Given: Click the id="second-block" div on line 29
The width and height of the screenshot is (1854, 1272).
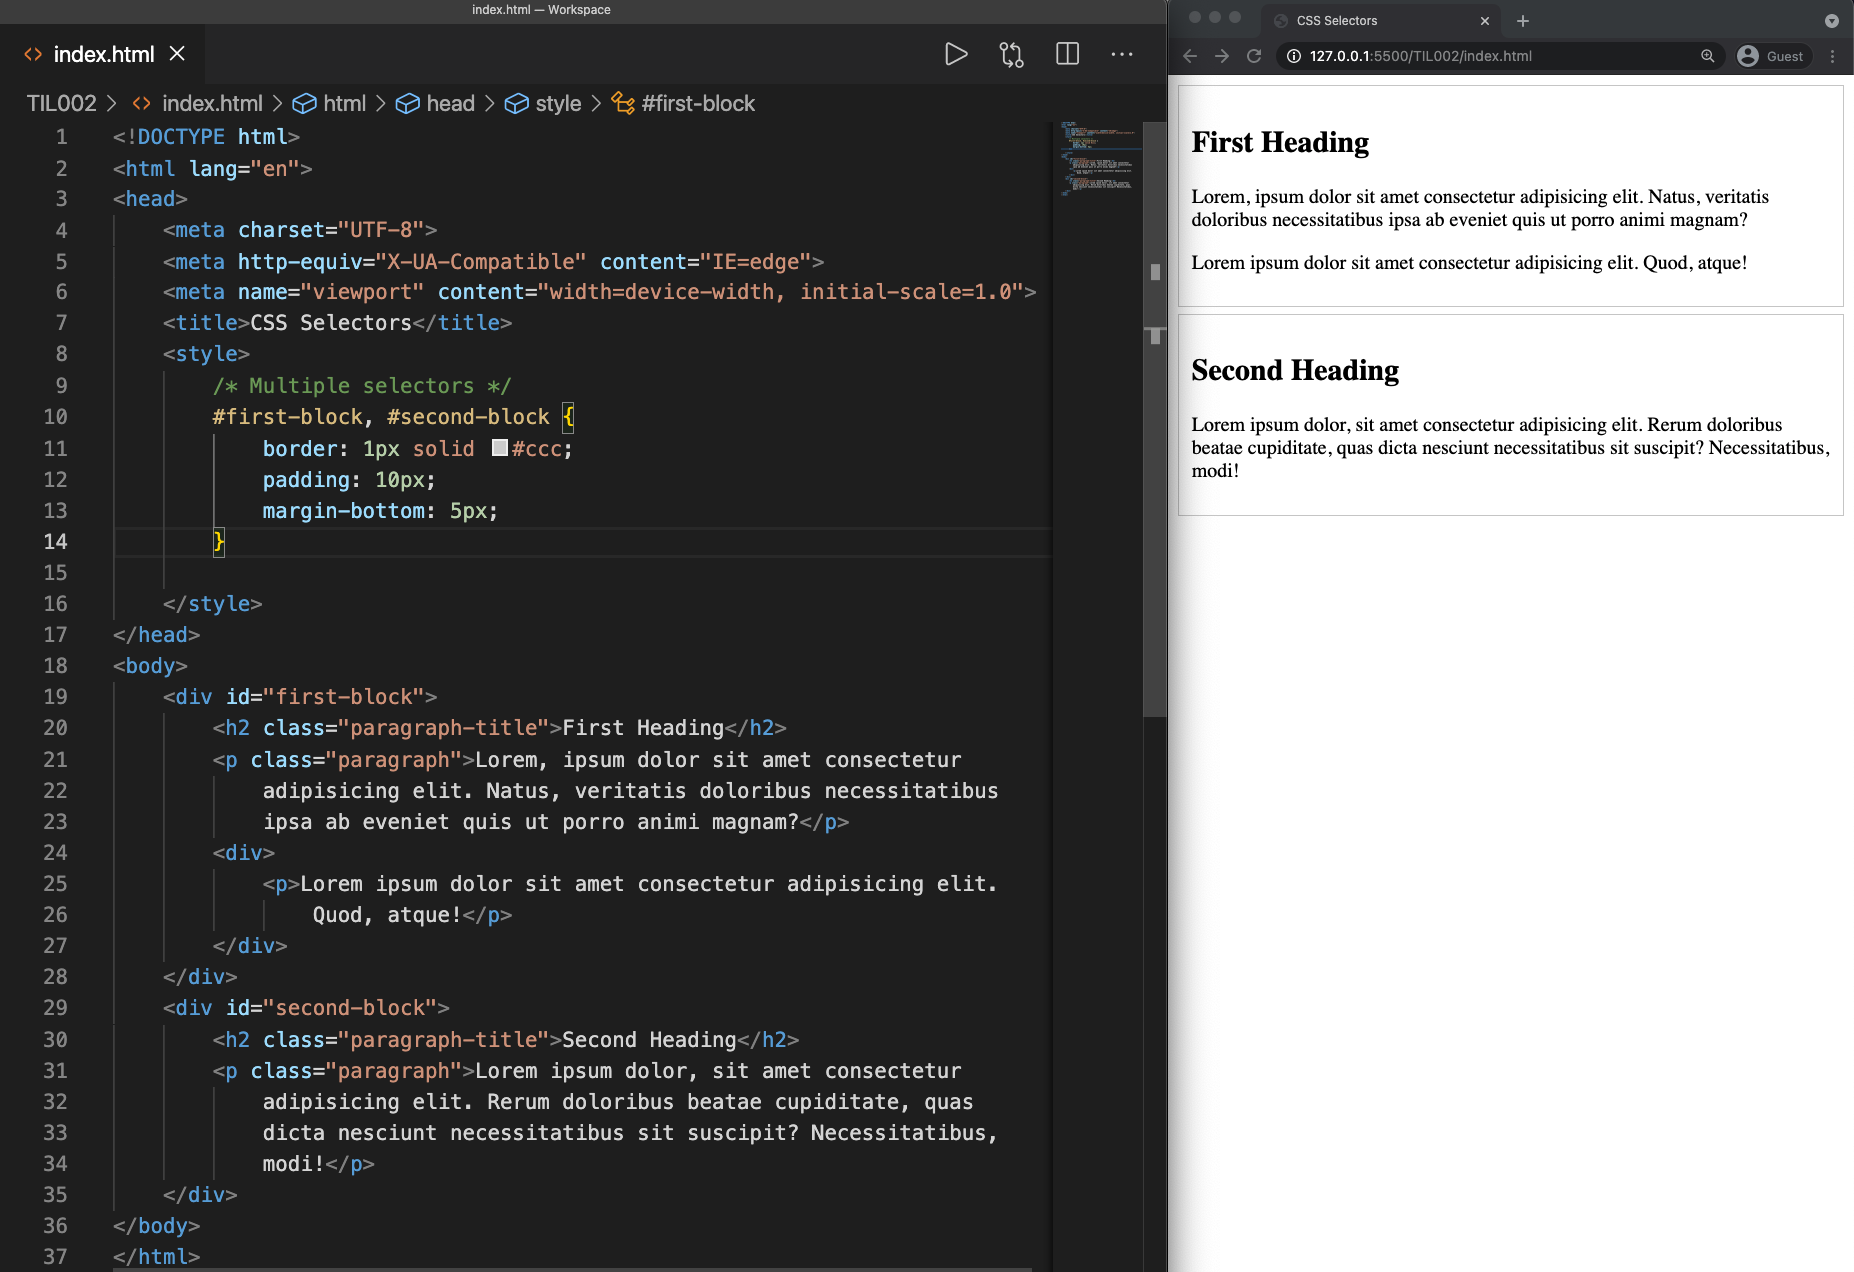Looking at the screenshot, I should tap(306, 1008).
